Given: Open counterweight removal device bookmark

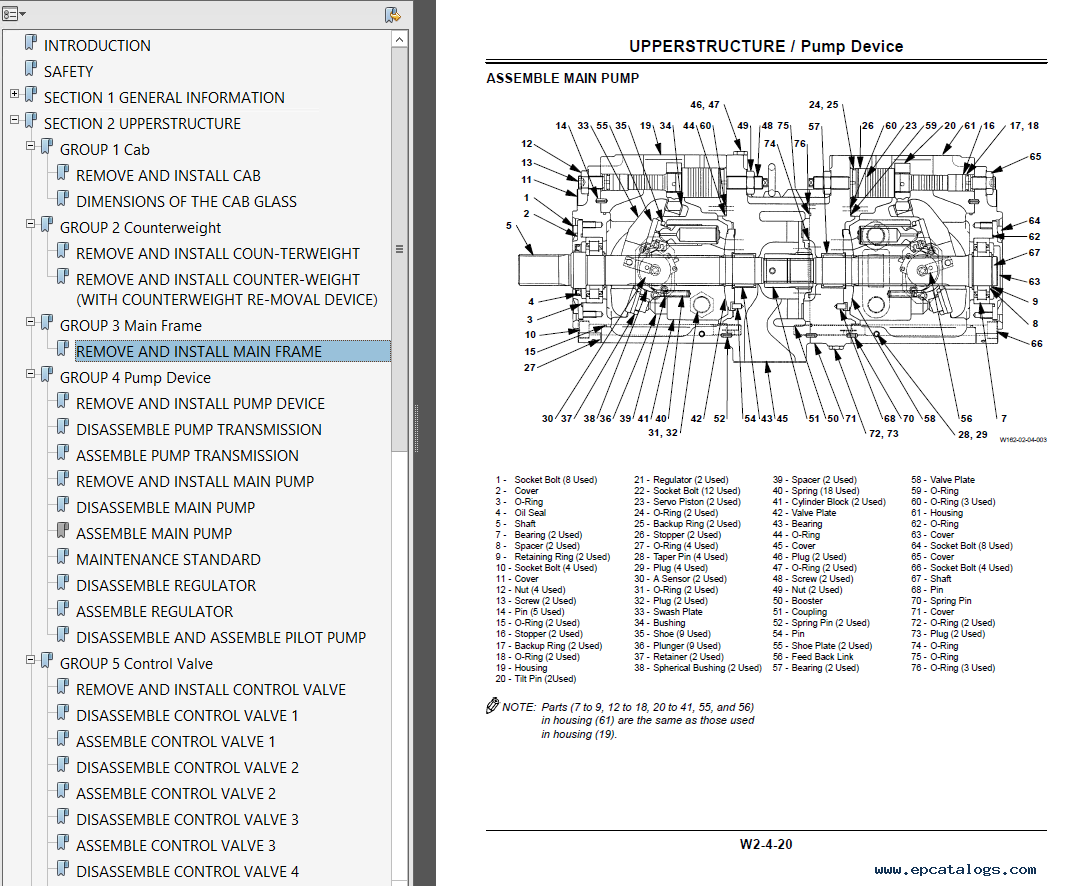Looking at the screenshot, I should pyautogui.click(x=227, y=290).
